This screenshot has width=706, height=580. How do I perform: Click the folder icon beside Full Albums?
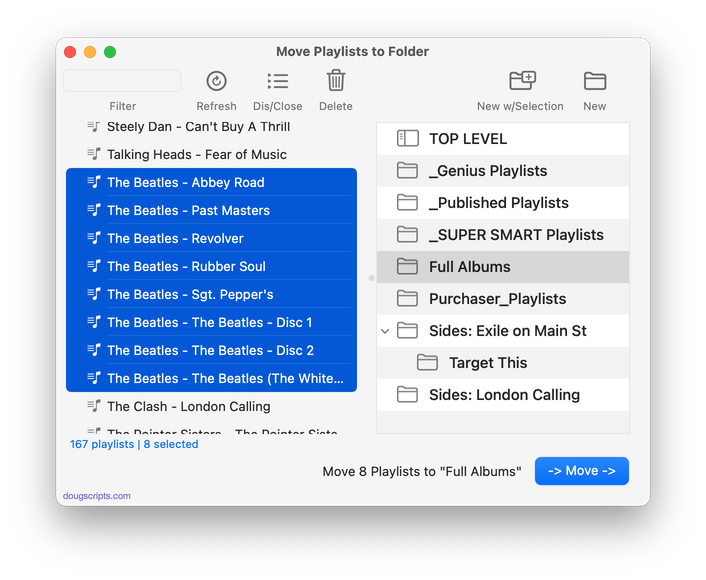[407, 266]
